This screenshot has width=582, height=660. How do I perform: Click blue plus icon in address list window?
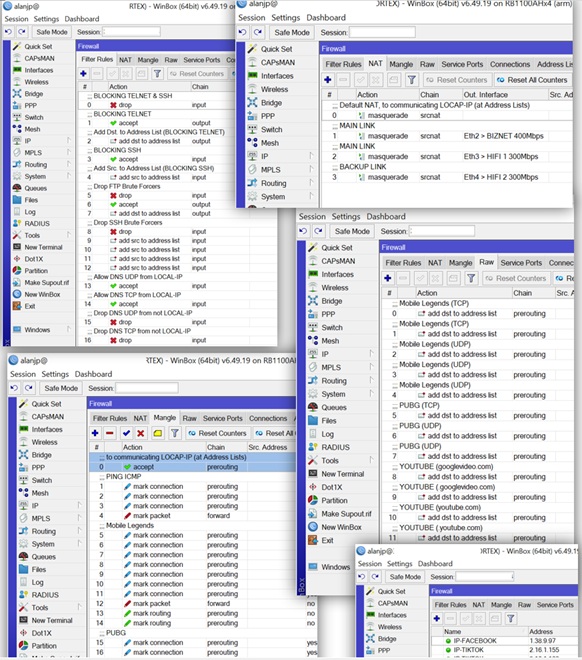pyautogui.click(x=437, y=618)
